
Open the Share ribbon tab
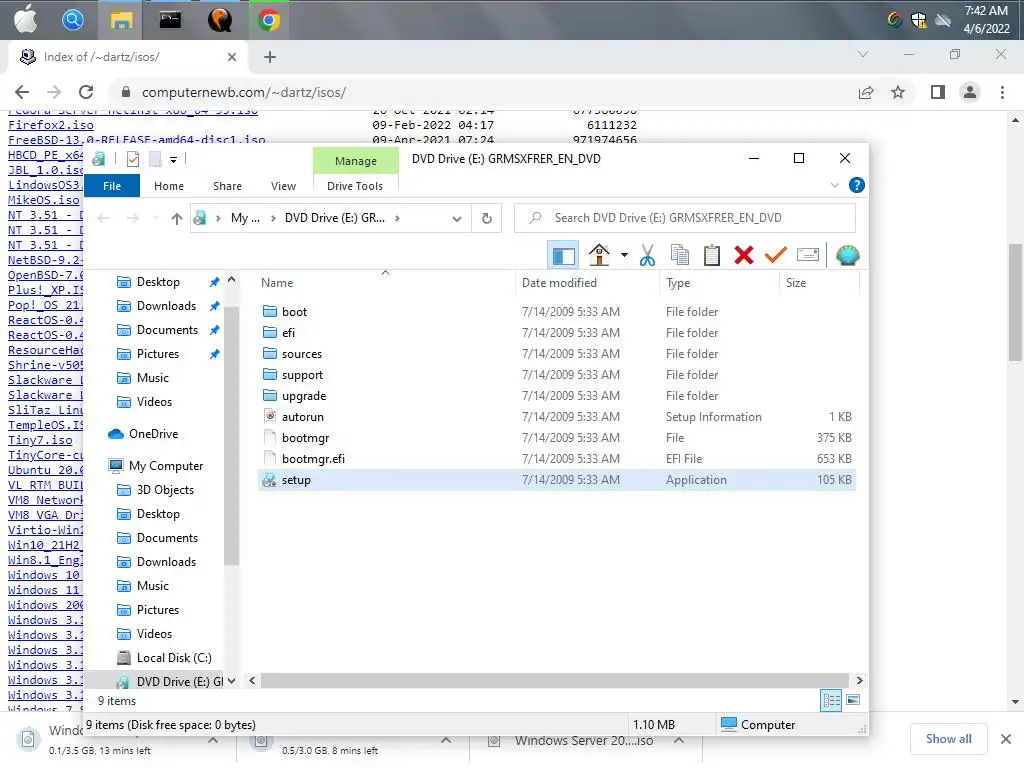pyautogui.click(x=227, y=186)
